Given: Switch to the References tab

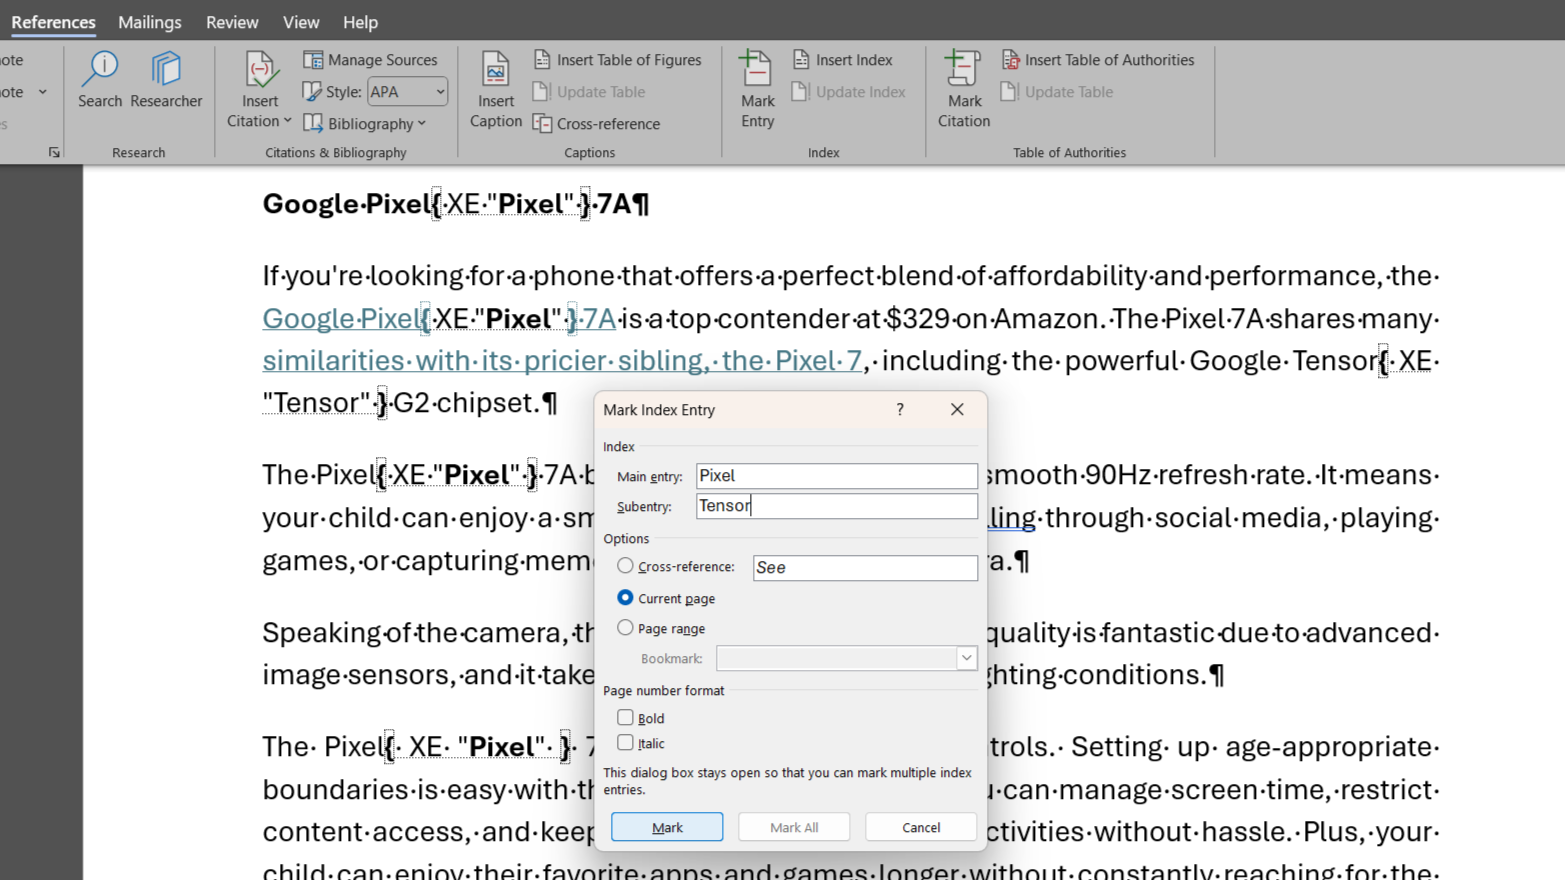Looking at the screenshot, I should (x=54, y=22).
